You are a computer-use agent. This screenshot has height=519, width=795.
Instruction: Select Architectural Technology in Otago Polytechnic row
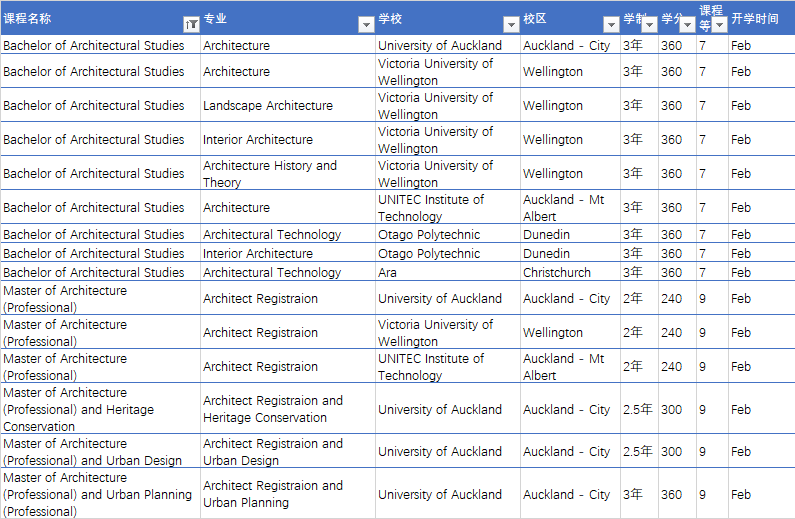pos(272,235)
